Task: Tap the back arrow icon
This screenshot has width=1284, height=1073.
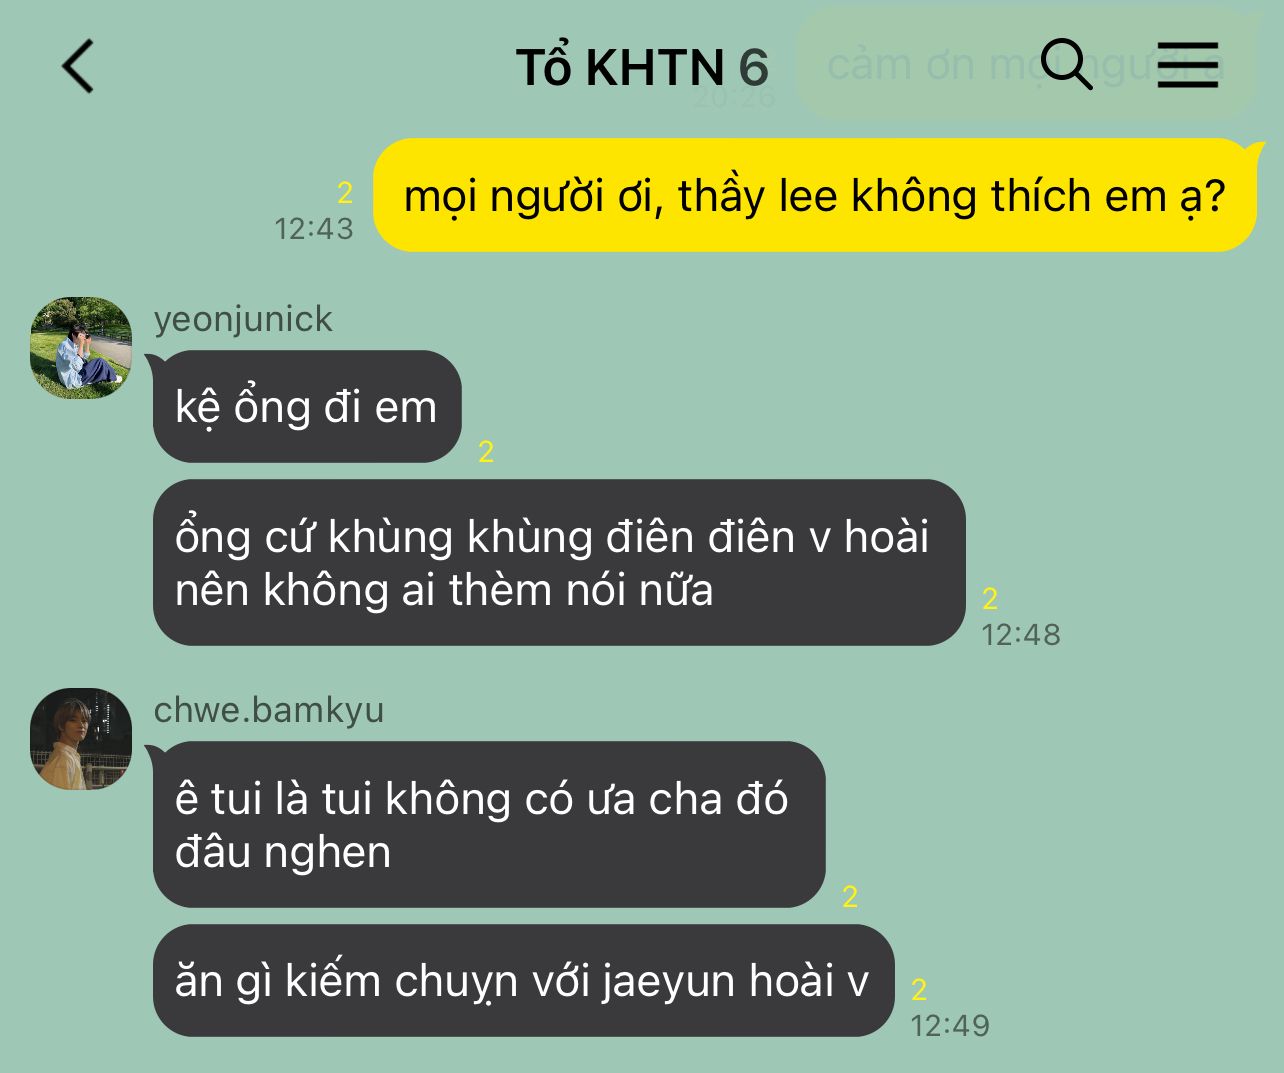Action: 78,66
